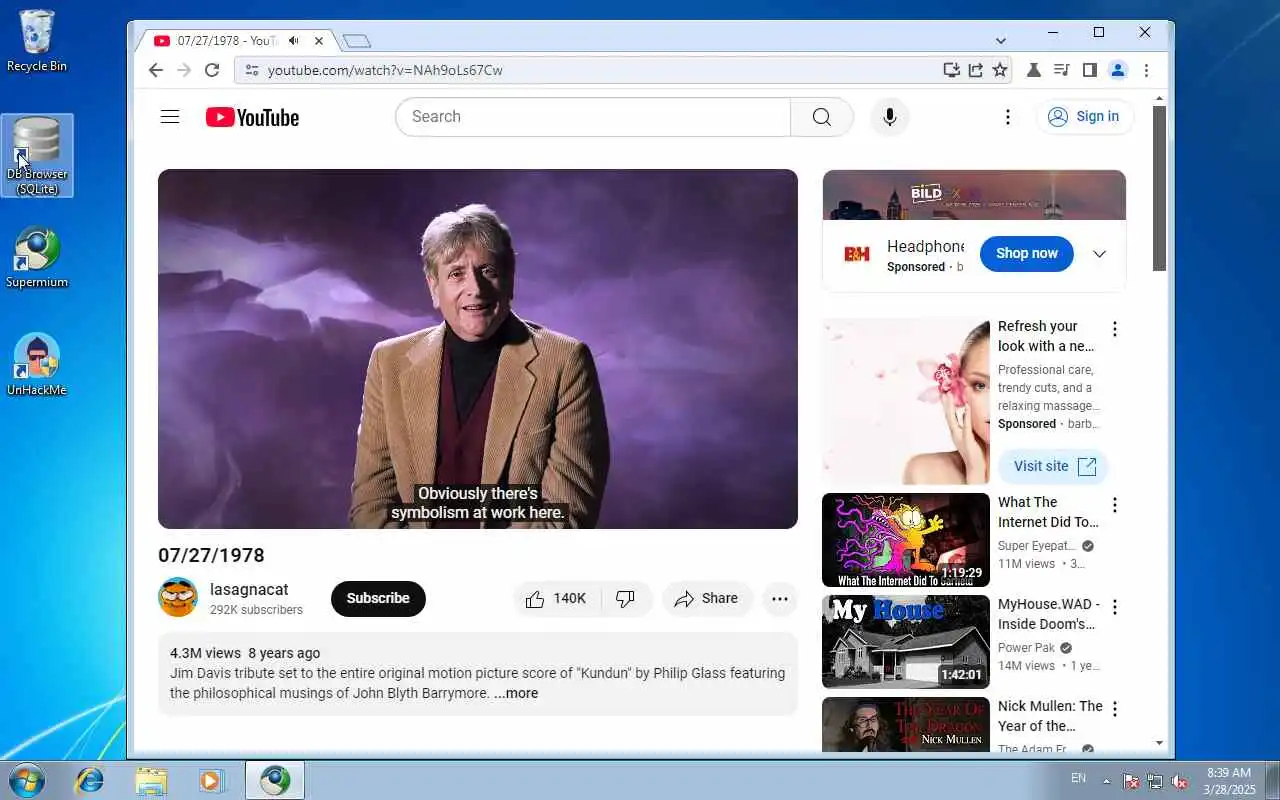Open the taskbar clock and date
Viewport: 1280px width, 800px height.
[1229, 781]
